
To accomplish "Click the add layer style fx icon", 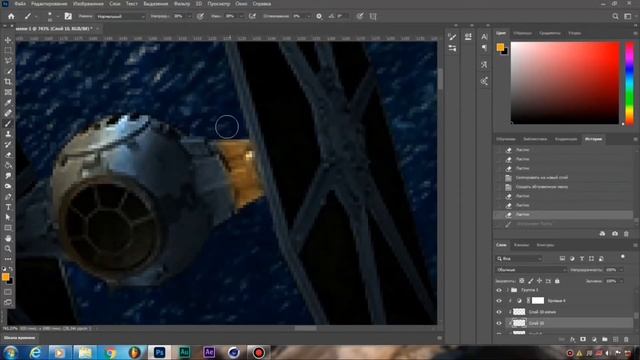I will (x=572, y=339).
